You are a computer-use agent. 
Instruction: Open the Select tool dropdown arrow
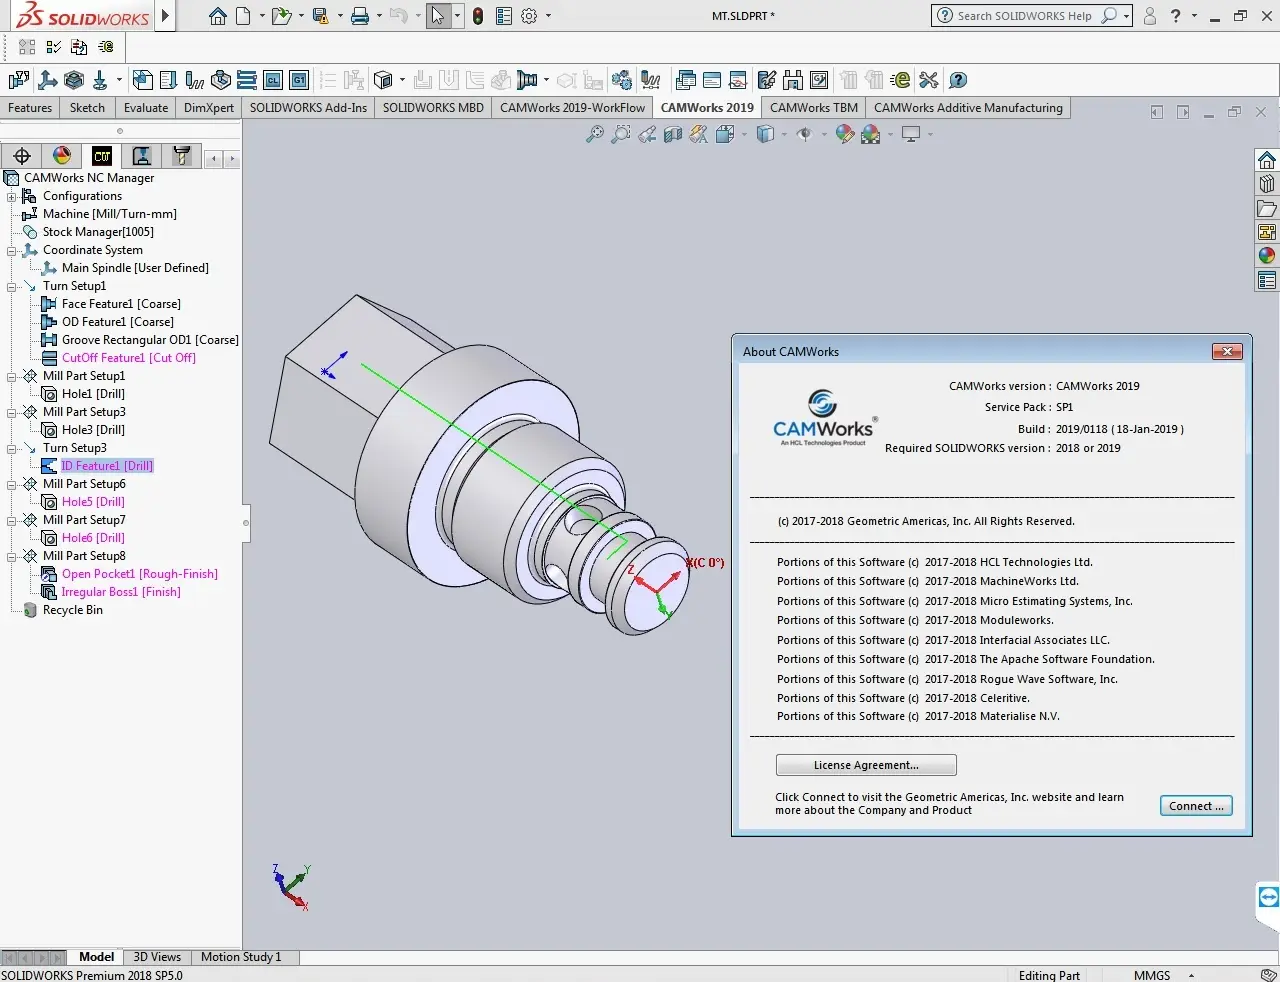457,16
